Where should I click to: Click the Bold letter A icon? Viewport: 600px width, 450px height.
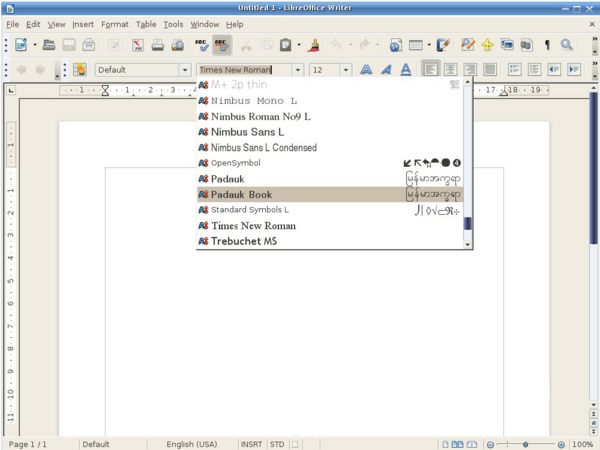pos(365,70)
